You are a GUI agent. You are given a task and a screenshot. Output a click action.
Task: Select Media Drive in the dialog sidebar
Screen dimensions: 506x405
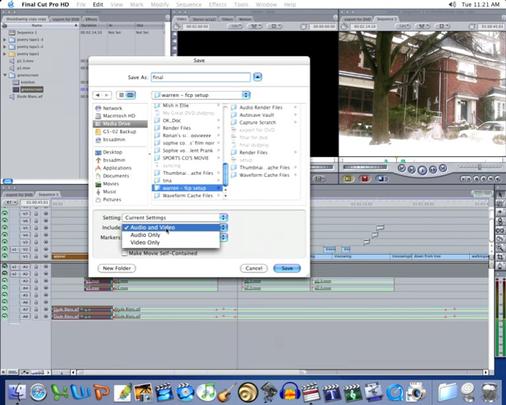[120, 124]
